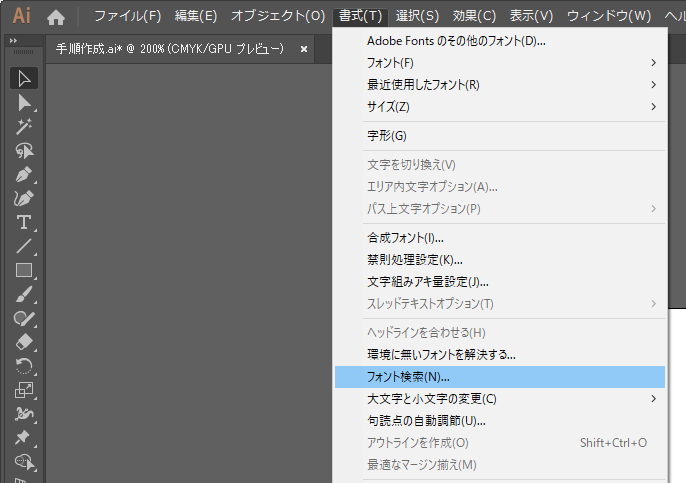Open the 選択(S) menu
The height and width of the screenshot is (483, 686).
click(x=417, y=16)
